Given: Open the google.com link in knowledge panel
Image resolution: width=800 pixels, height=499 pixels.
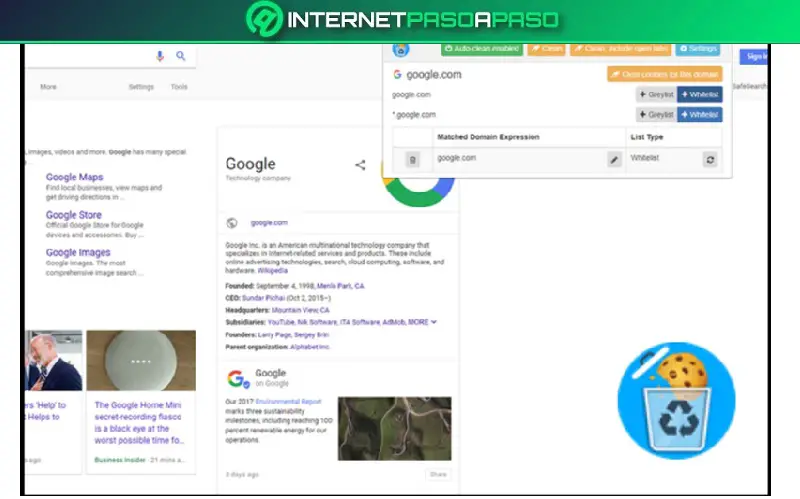Looking at the screenshot, I should tap(269, 223).
